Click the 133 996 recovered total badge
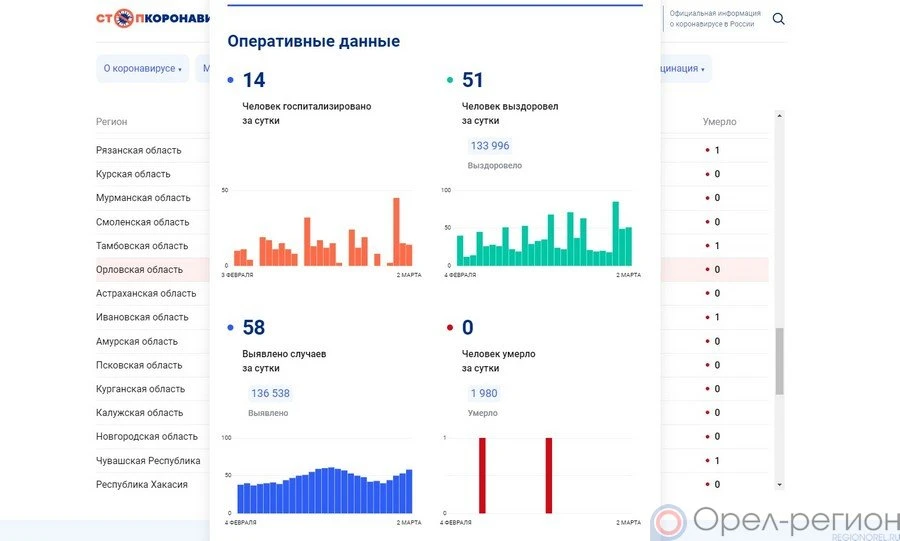Image resolution: width=900 pixels, height=541 pixels. point(490,146)
